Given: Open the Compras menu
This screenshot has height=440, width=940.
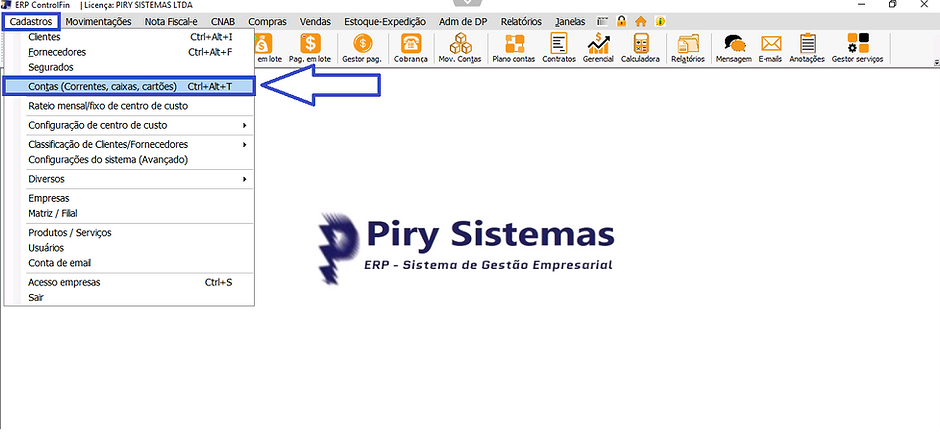Looking at the screenshot, I should pyautogui.click(x=267, y=22).
